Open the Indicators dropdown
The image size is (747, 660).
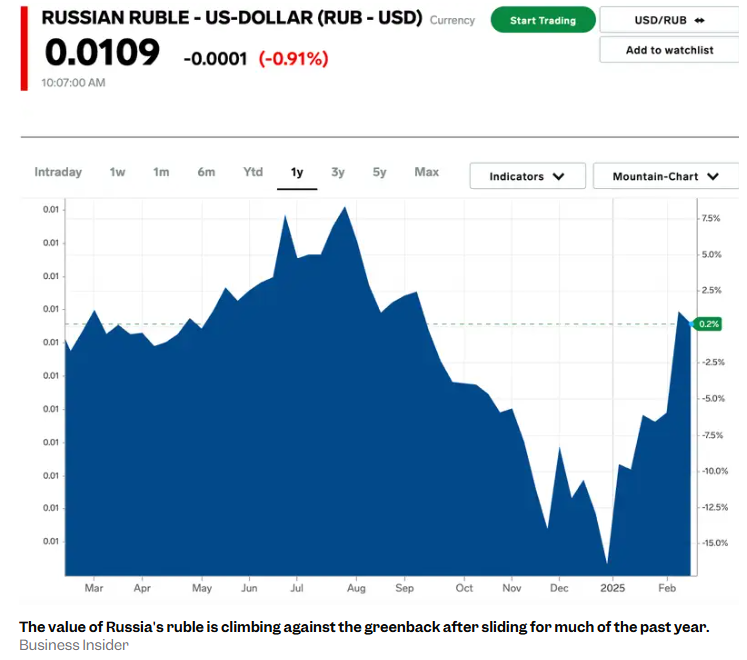pos(527,176)
